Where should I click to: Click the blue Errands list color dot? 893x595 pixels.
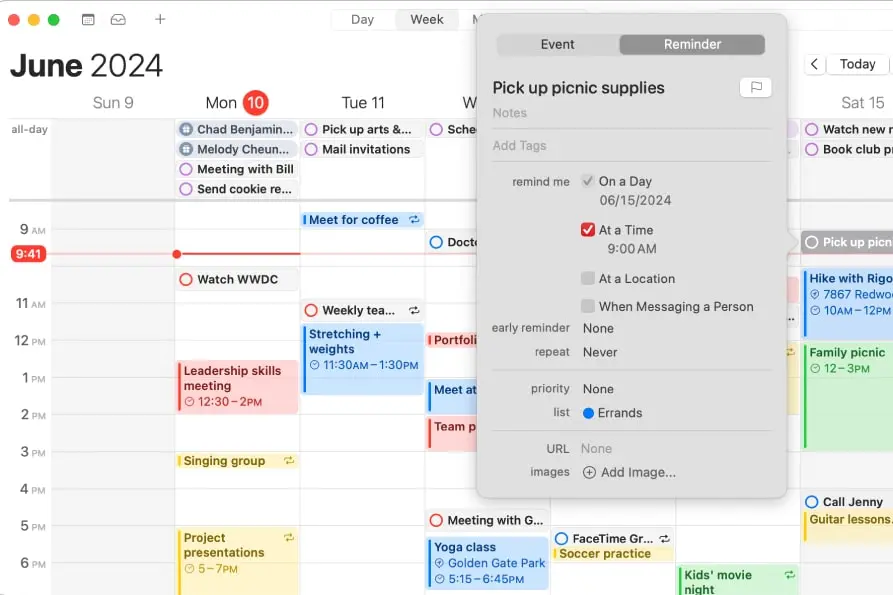[588, 413]
